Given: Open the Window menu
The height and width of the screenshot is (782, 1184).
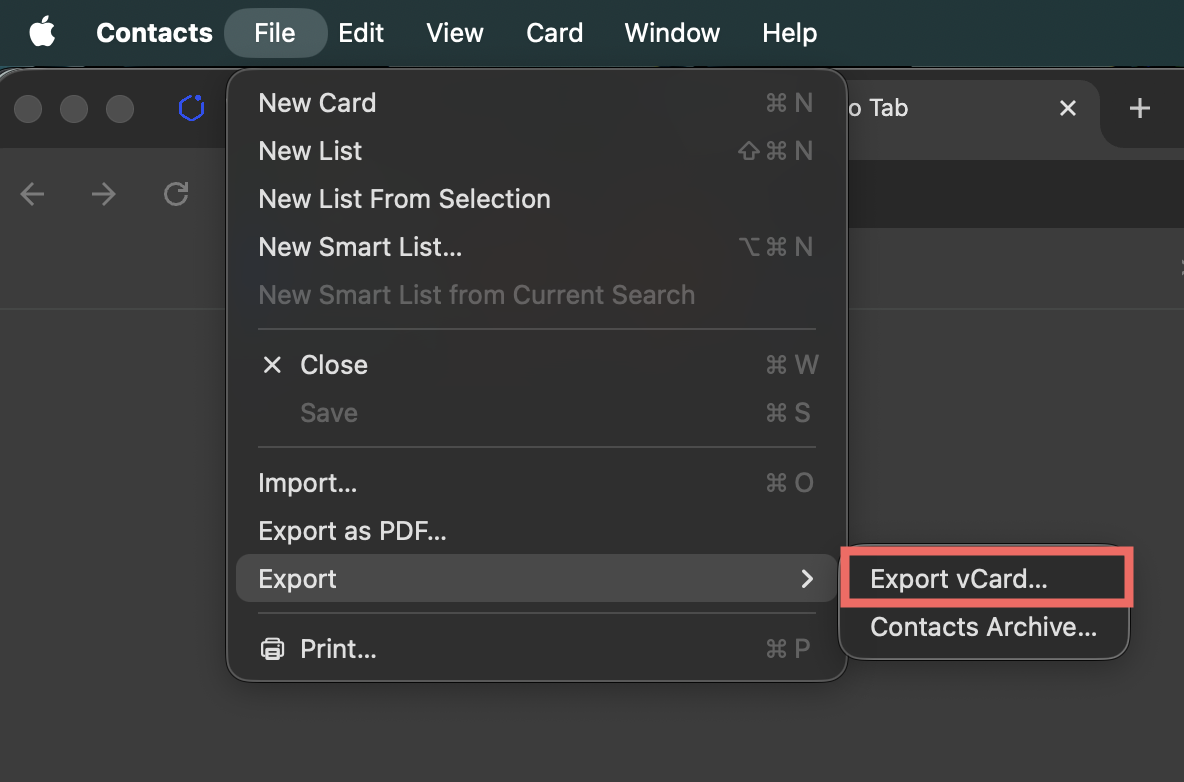Looking at the screenshot, I should (672, 33).
